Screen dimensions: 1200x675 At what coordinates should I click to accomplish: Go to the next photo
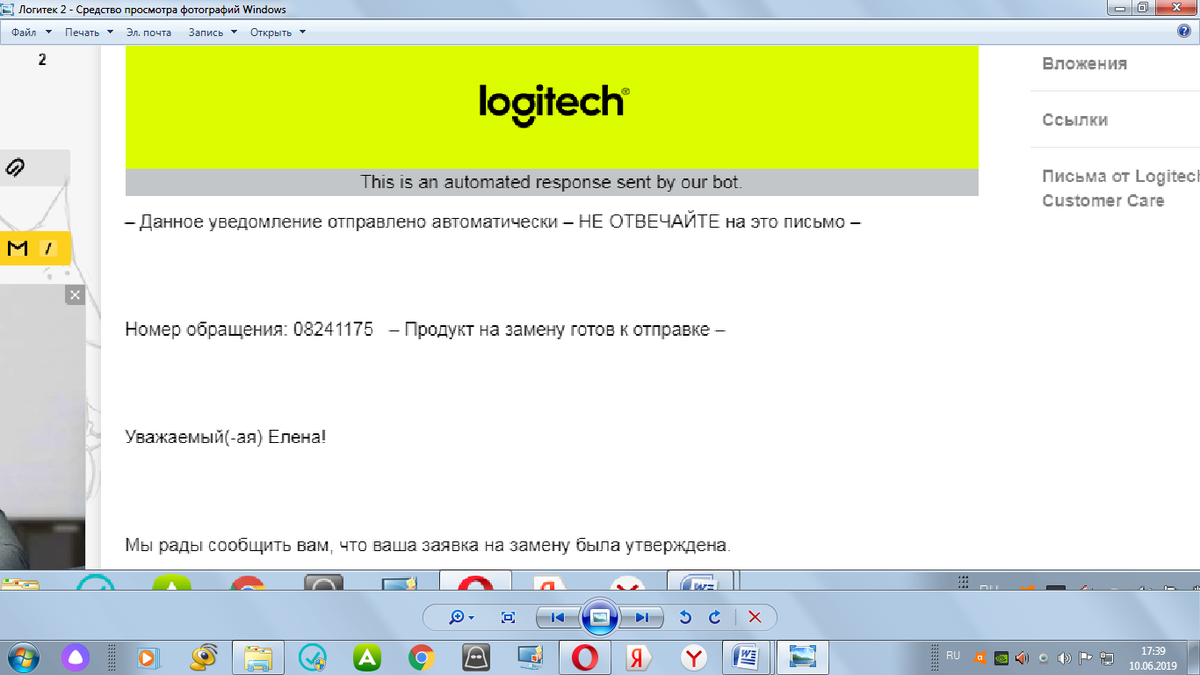[641, 618]
